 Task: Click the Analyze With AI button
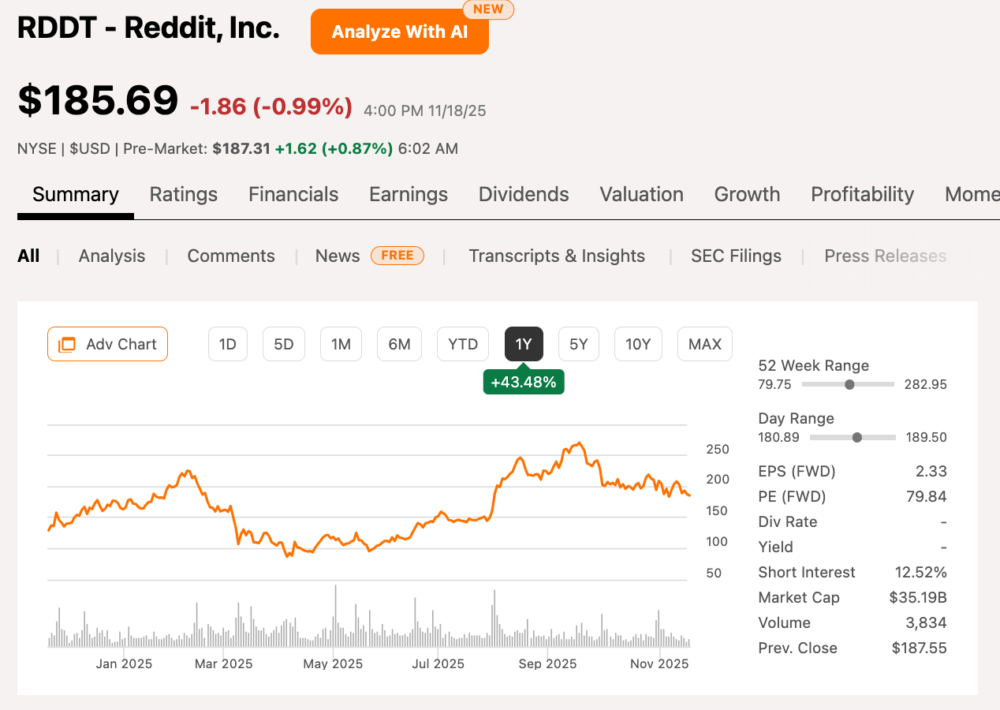[x=399, y=32]
